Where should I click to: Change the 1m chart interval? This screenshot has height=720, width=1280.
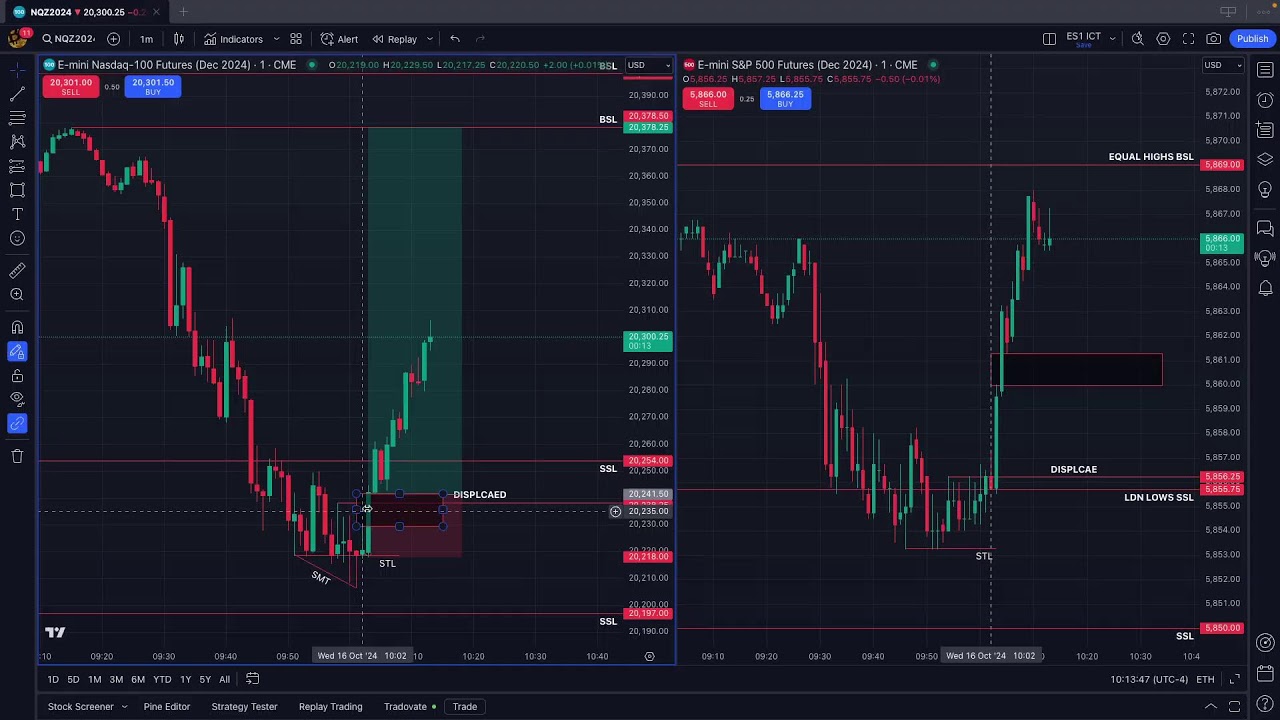click(x=146, y=39)
